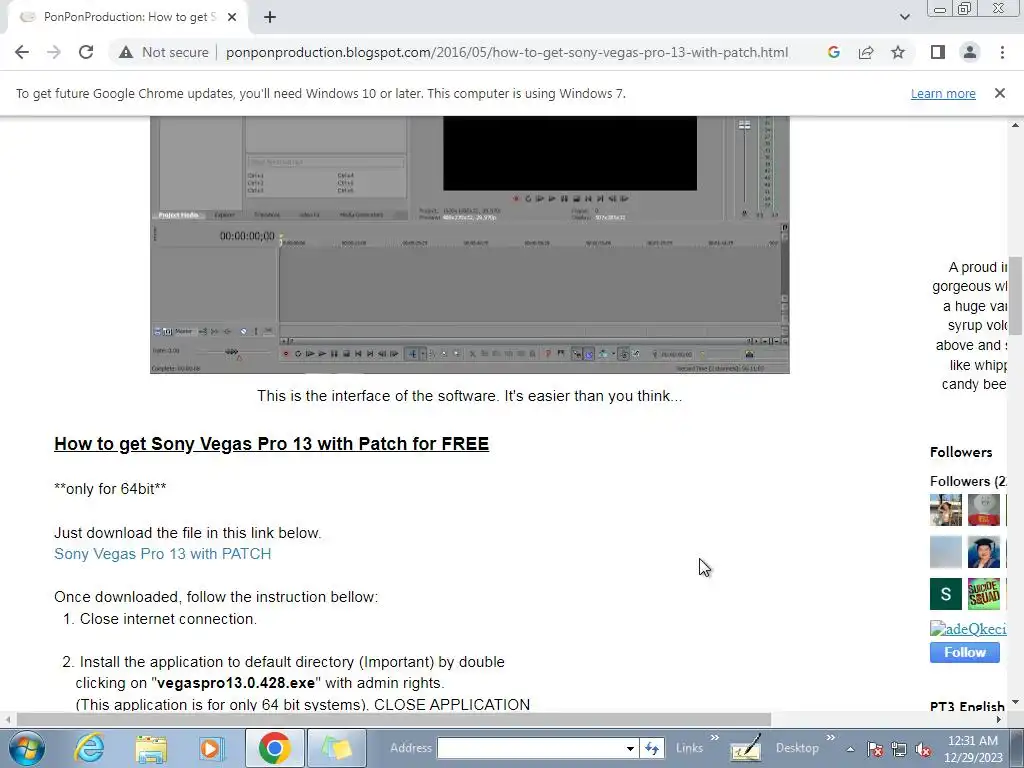
Task: Click the Followers sidebar heading
Action: pyautogui.click(x=961, y=452)
